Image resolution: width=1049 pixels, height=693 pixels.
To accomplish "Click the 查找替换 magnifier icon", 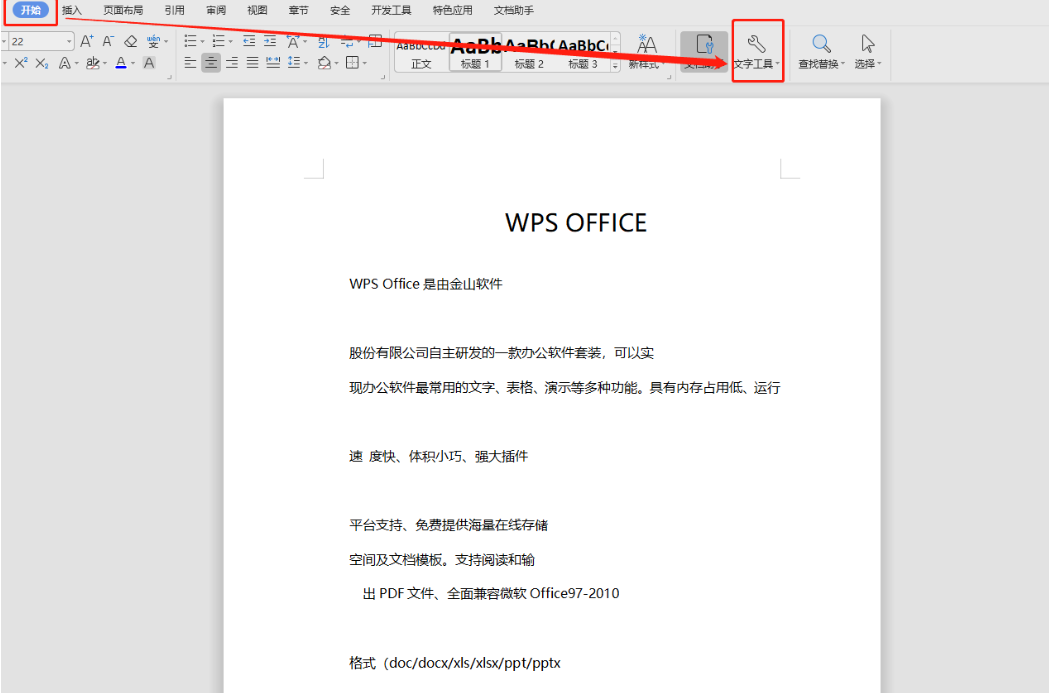I will tap(821, 44).
